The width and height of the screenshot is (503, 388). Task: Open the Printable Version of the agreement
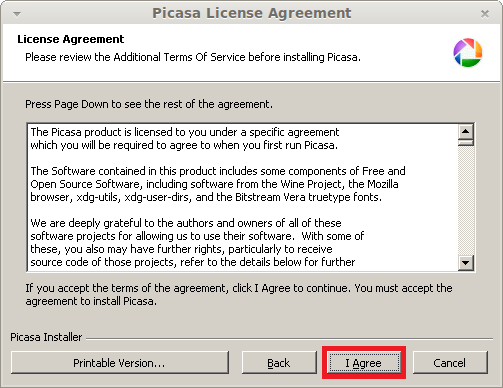pos(120,362)
